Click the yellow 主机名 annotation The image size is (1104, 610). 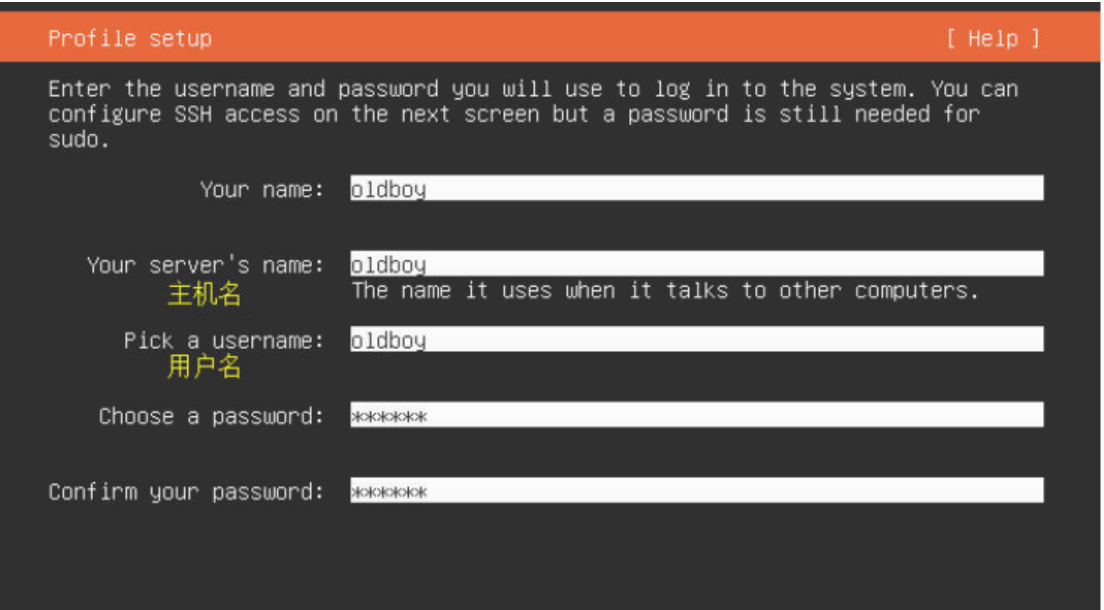click(204, 294)
